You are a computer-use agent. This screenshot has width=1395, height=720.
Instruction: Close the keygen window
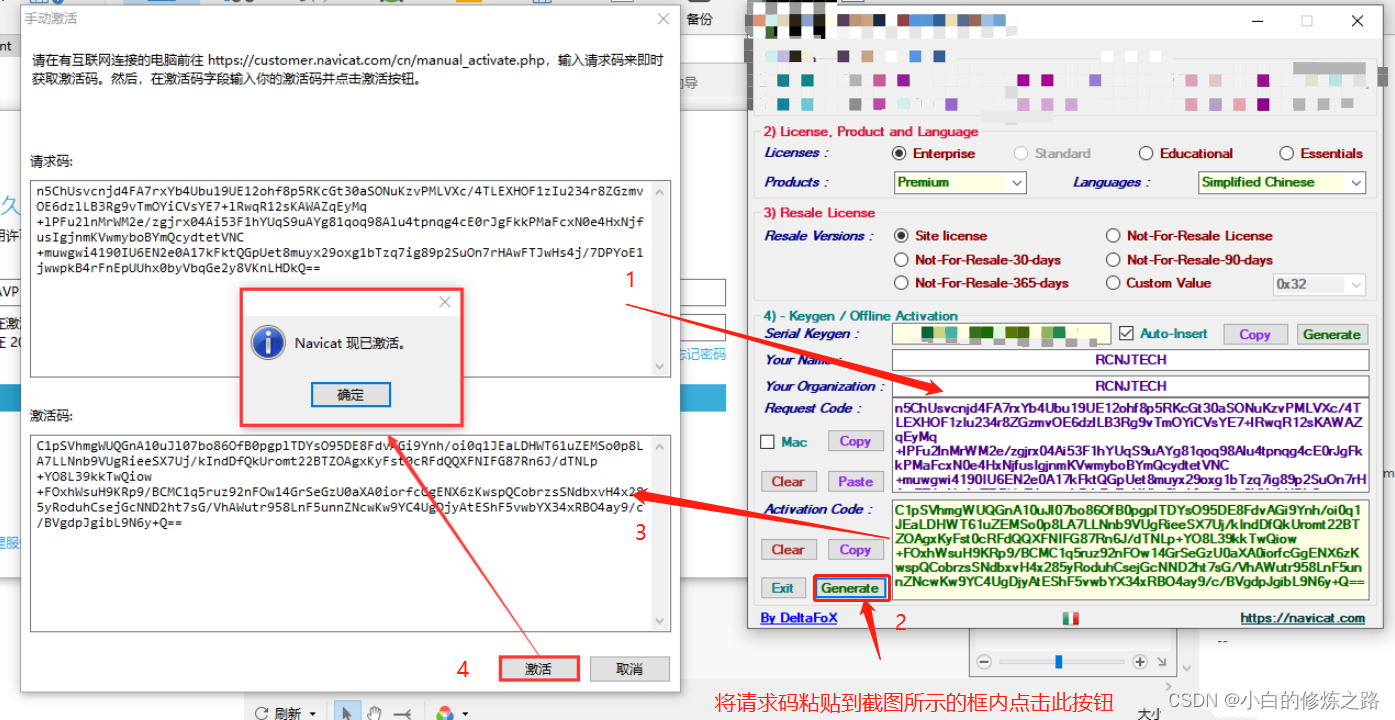tap(1357, 21)
